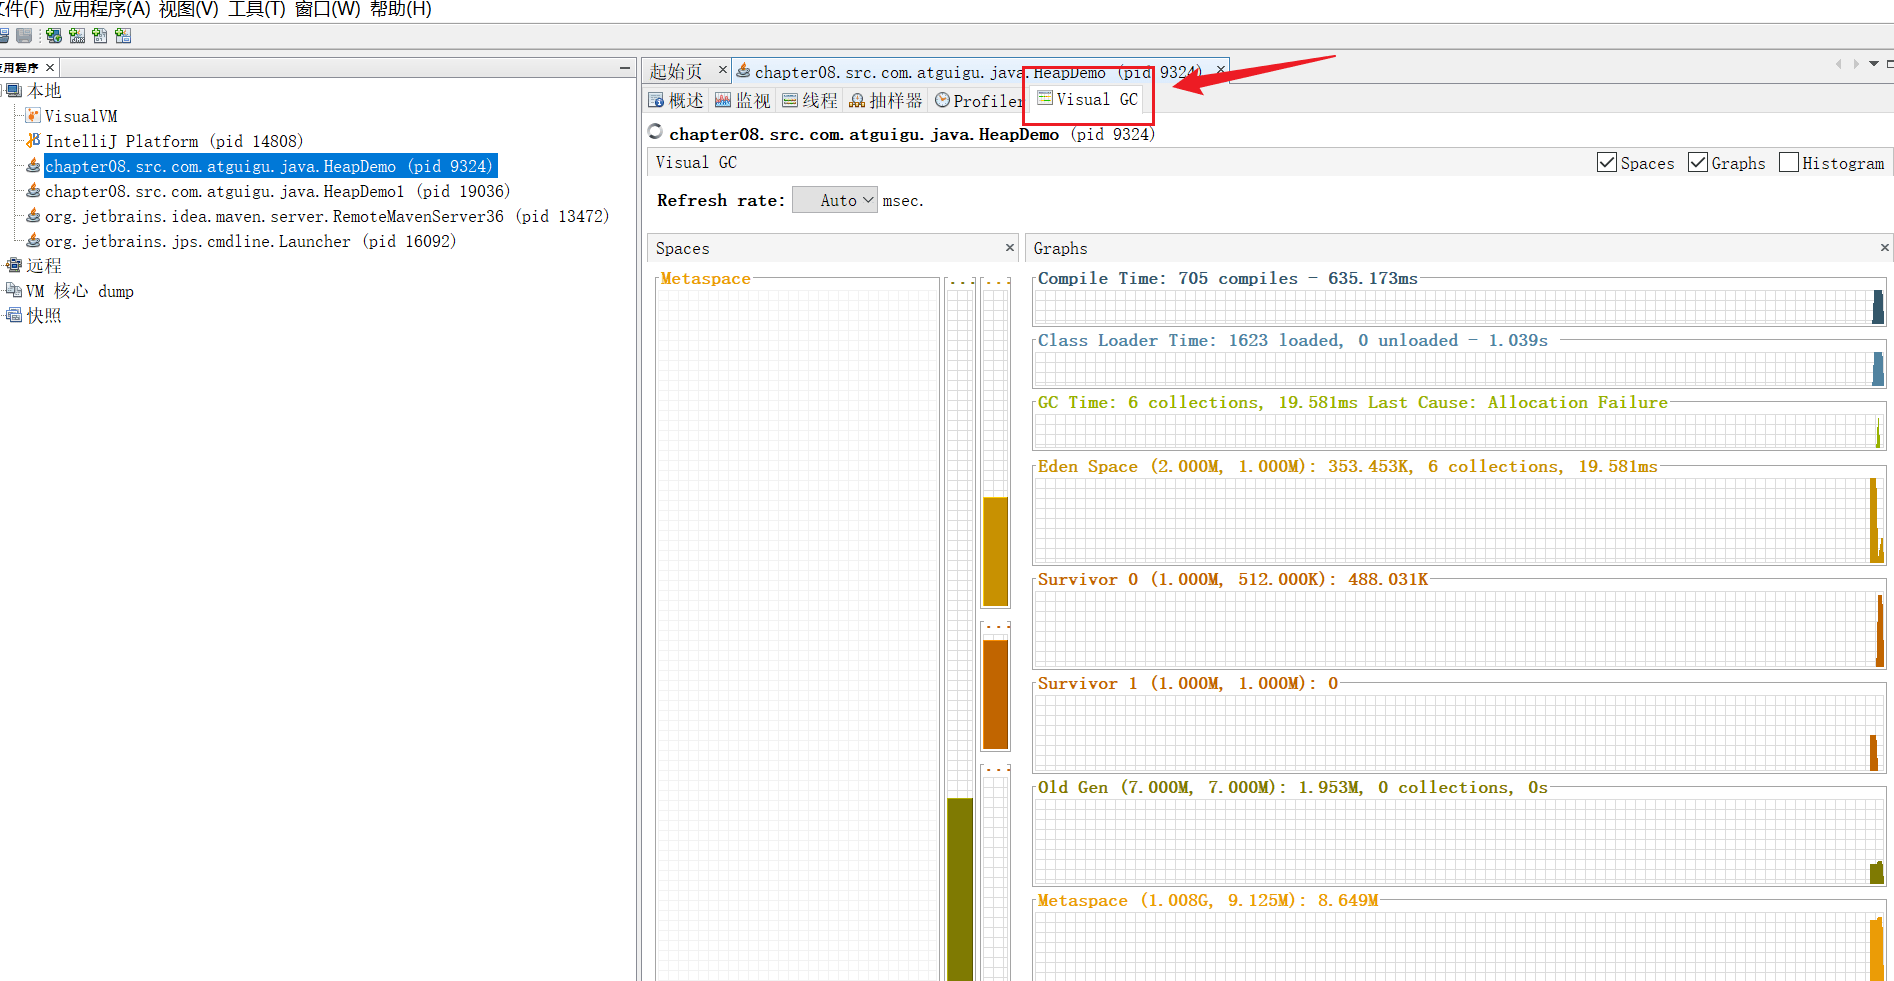Viewport: 1894px width, 981px height.
Task: Close the 起始页 start page tab
Action: (x=723, y=70)
